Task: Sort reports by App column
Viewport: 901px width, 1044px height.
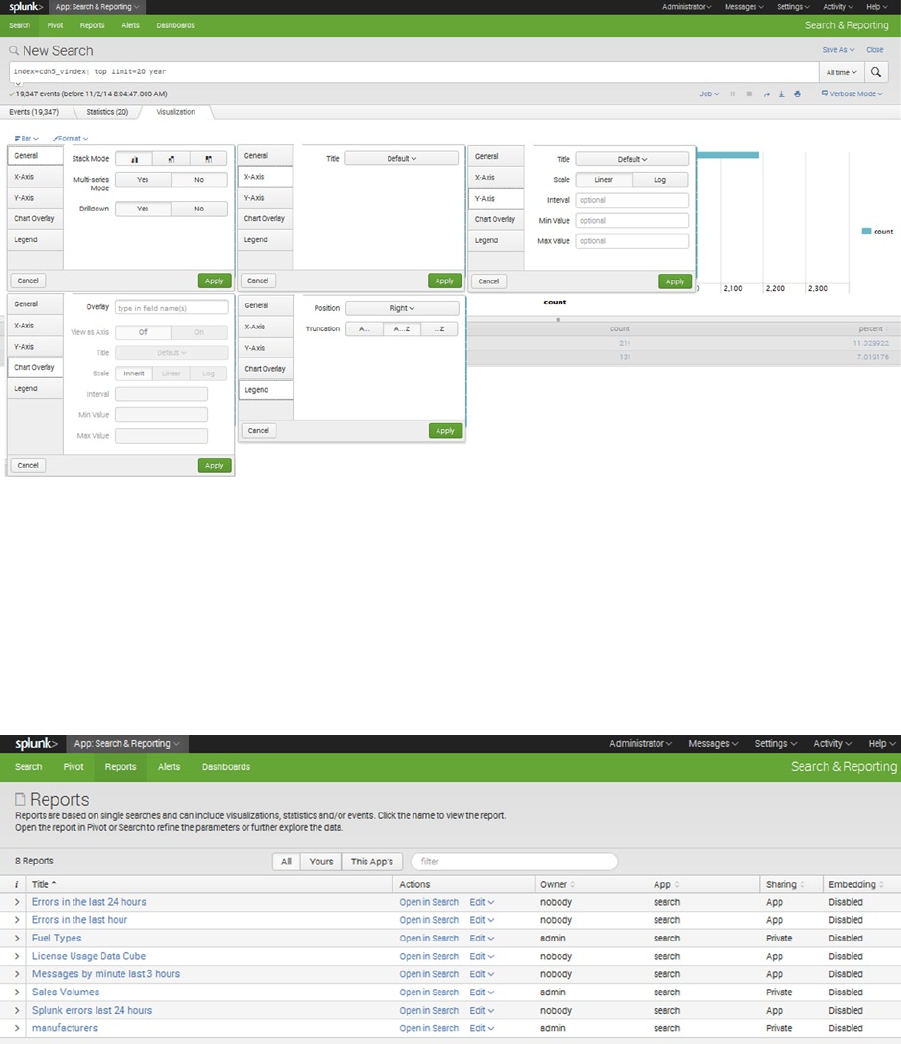Action: point(667,884)
